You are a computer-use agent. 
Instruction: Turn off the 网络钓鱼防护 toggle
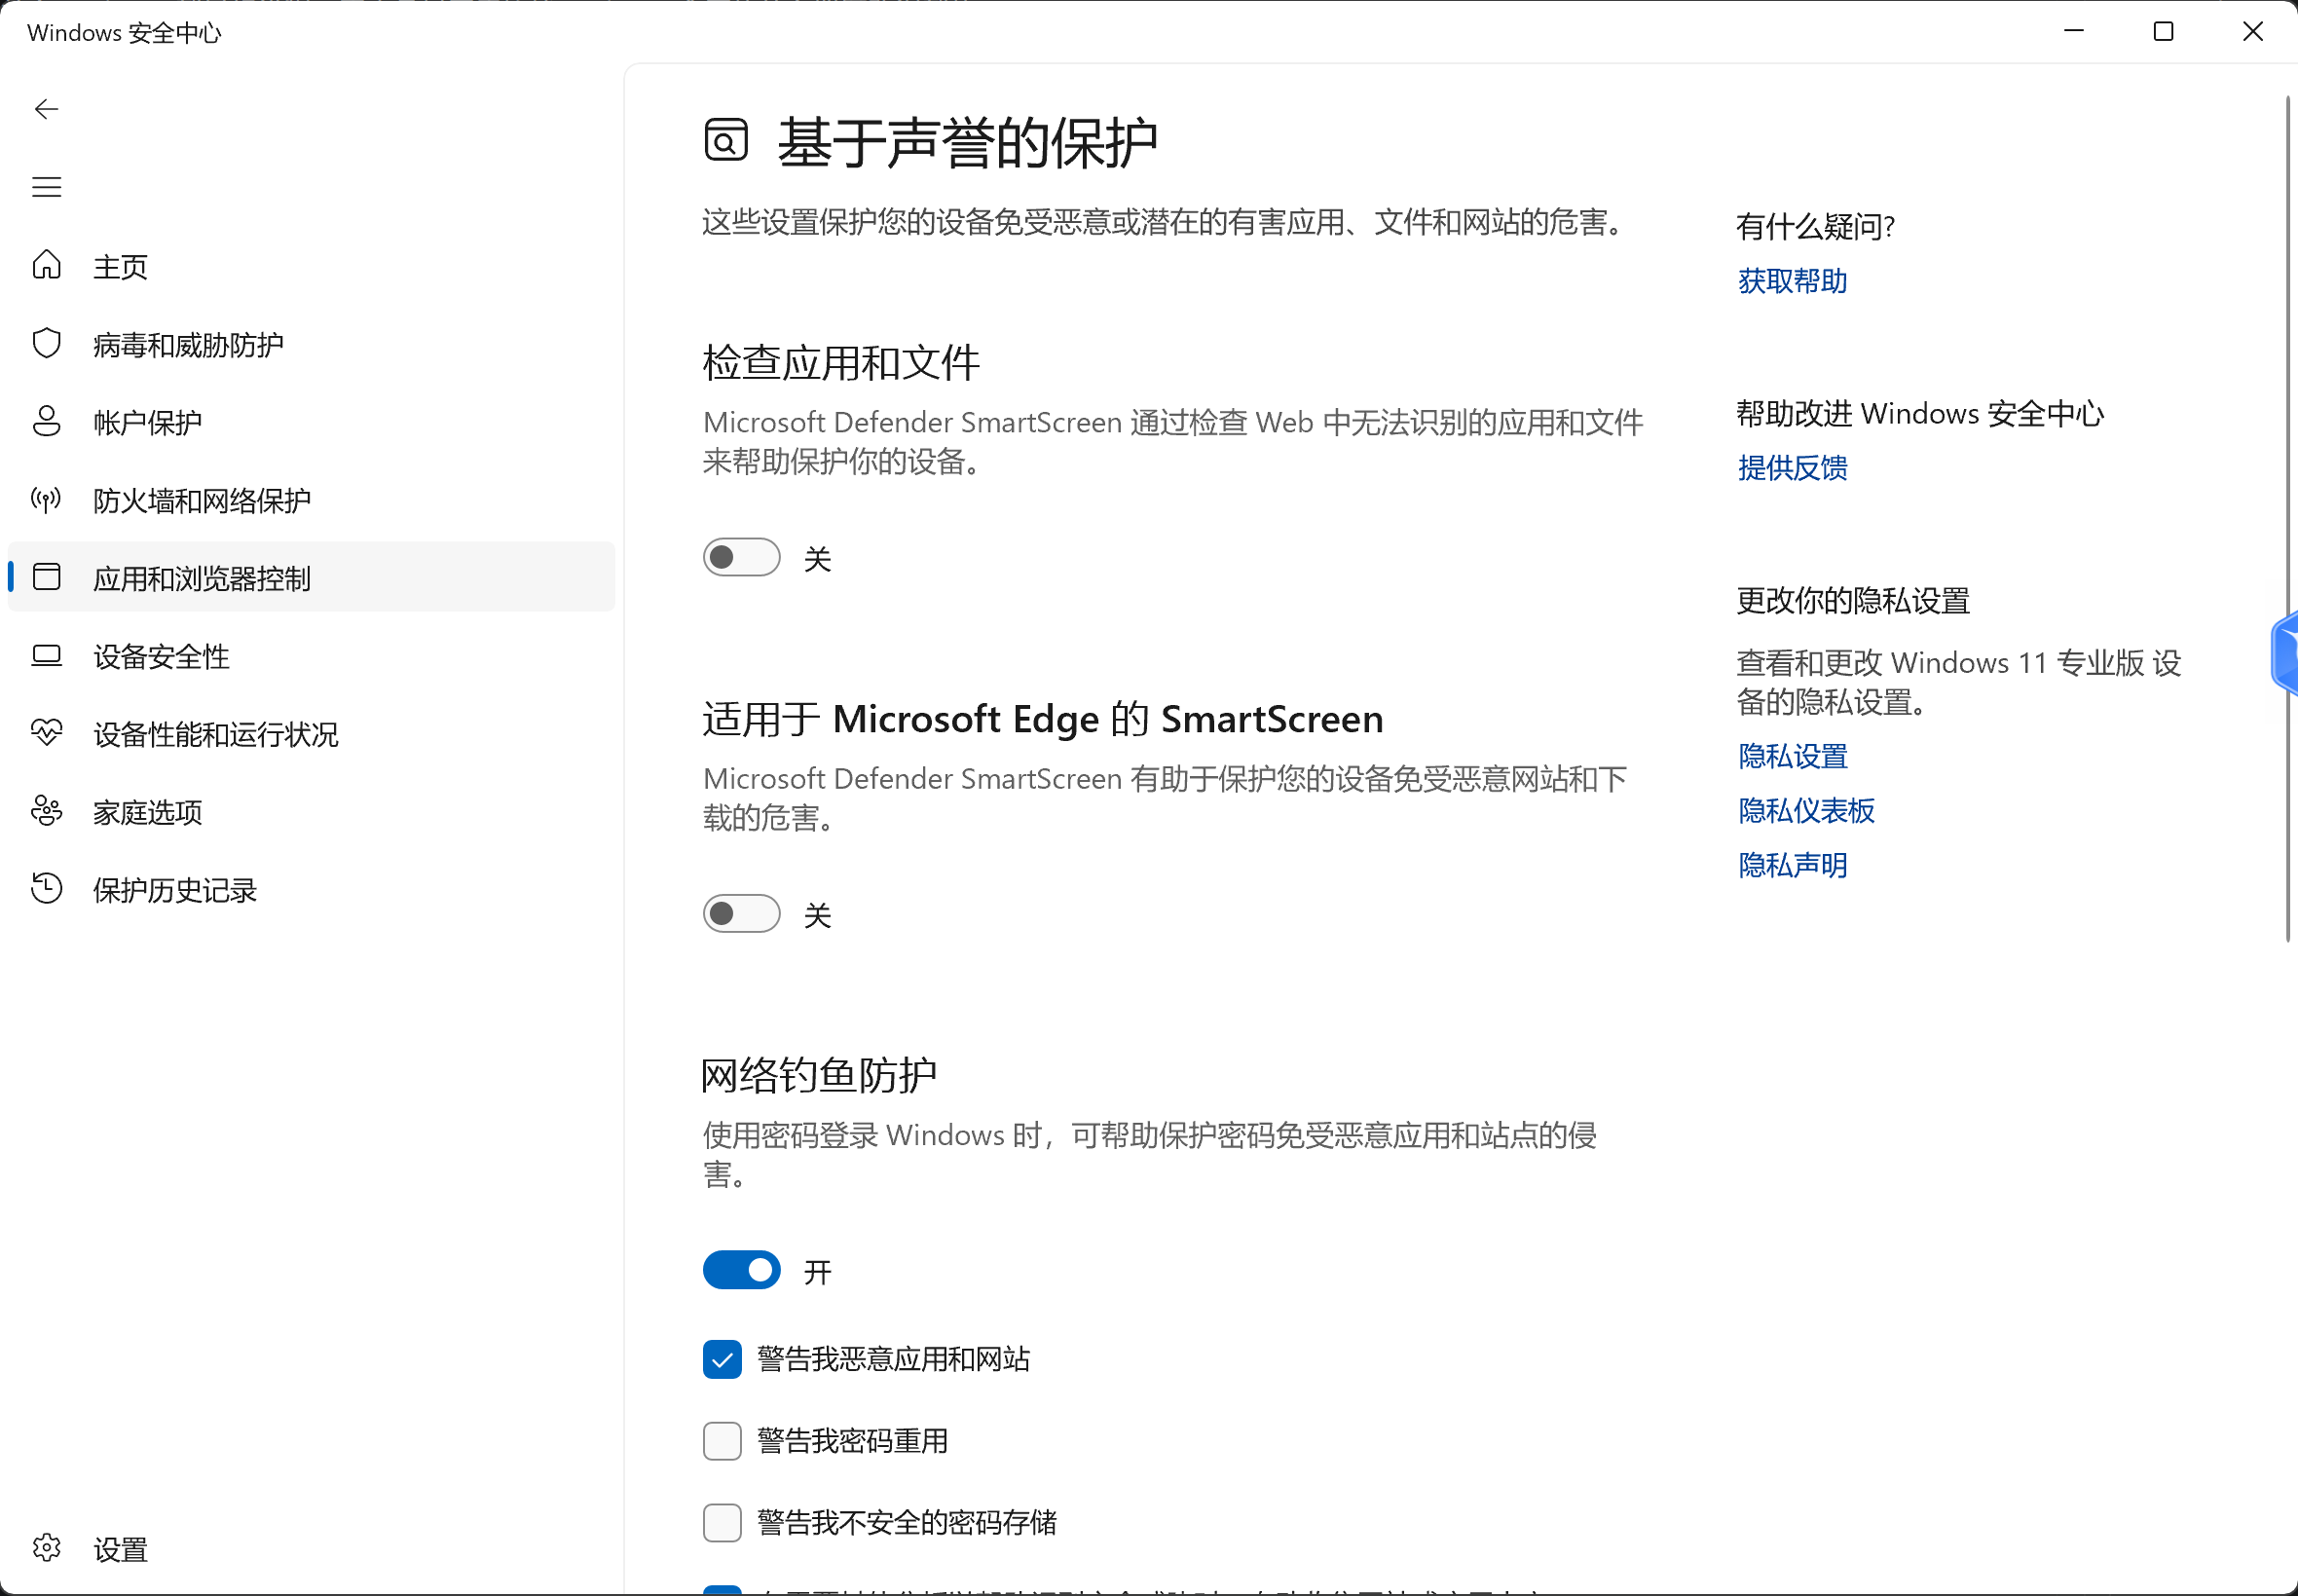741,1270
